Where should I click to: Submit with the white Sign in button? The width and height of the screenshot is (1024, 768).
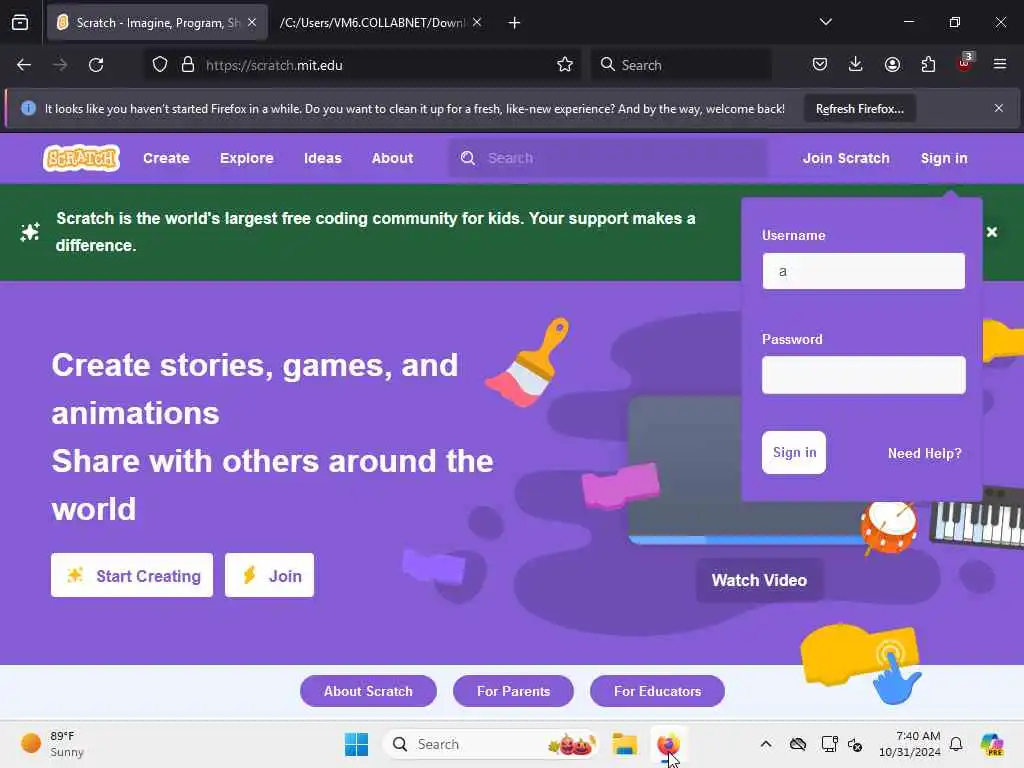point(794,452)
